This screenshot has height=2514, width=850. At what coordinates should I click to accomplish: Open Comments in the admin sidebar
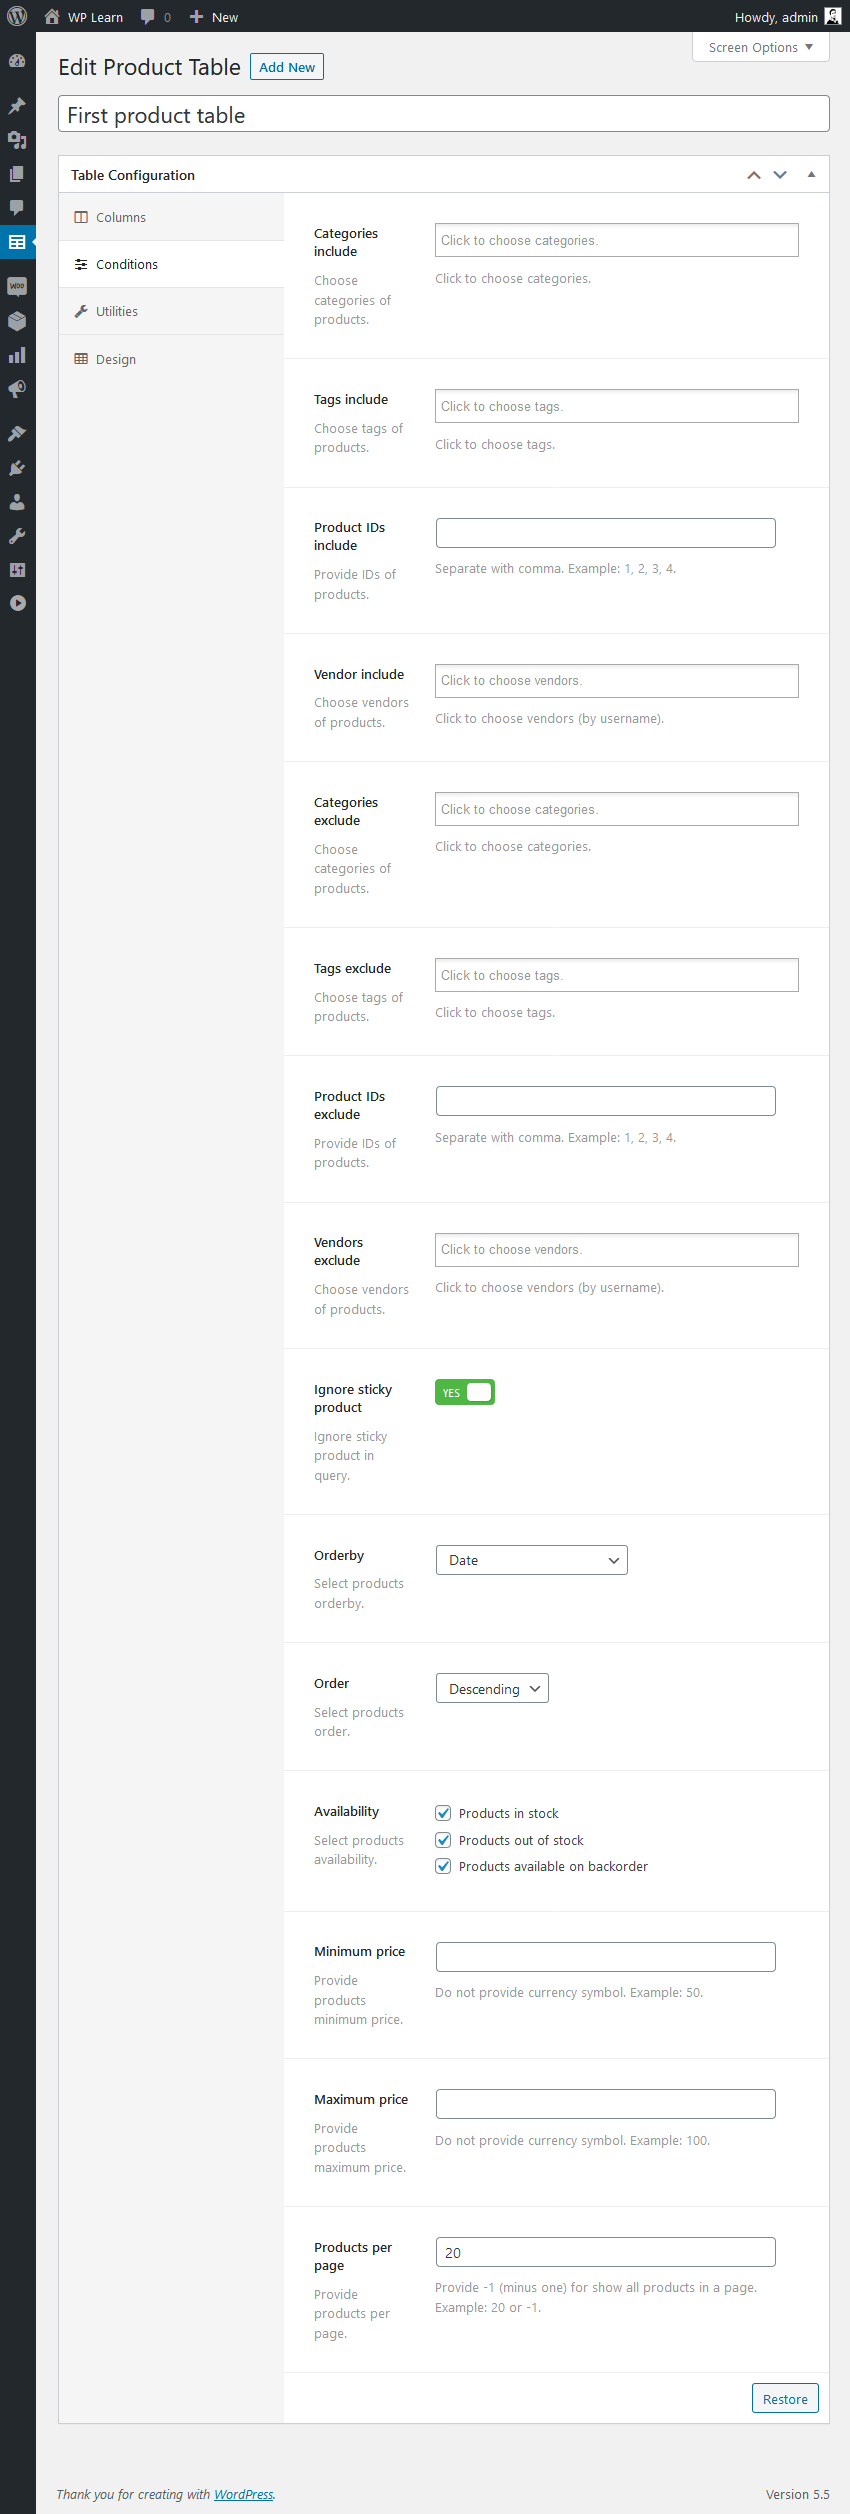pos(17,208)
